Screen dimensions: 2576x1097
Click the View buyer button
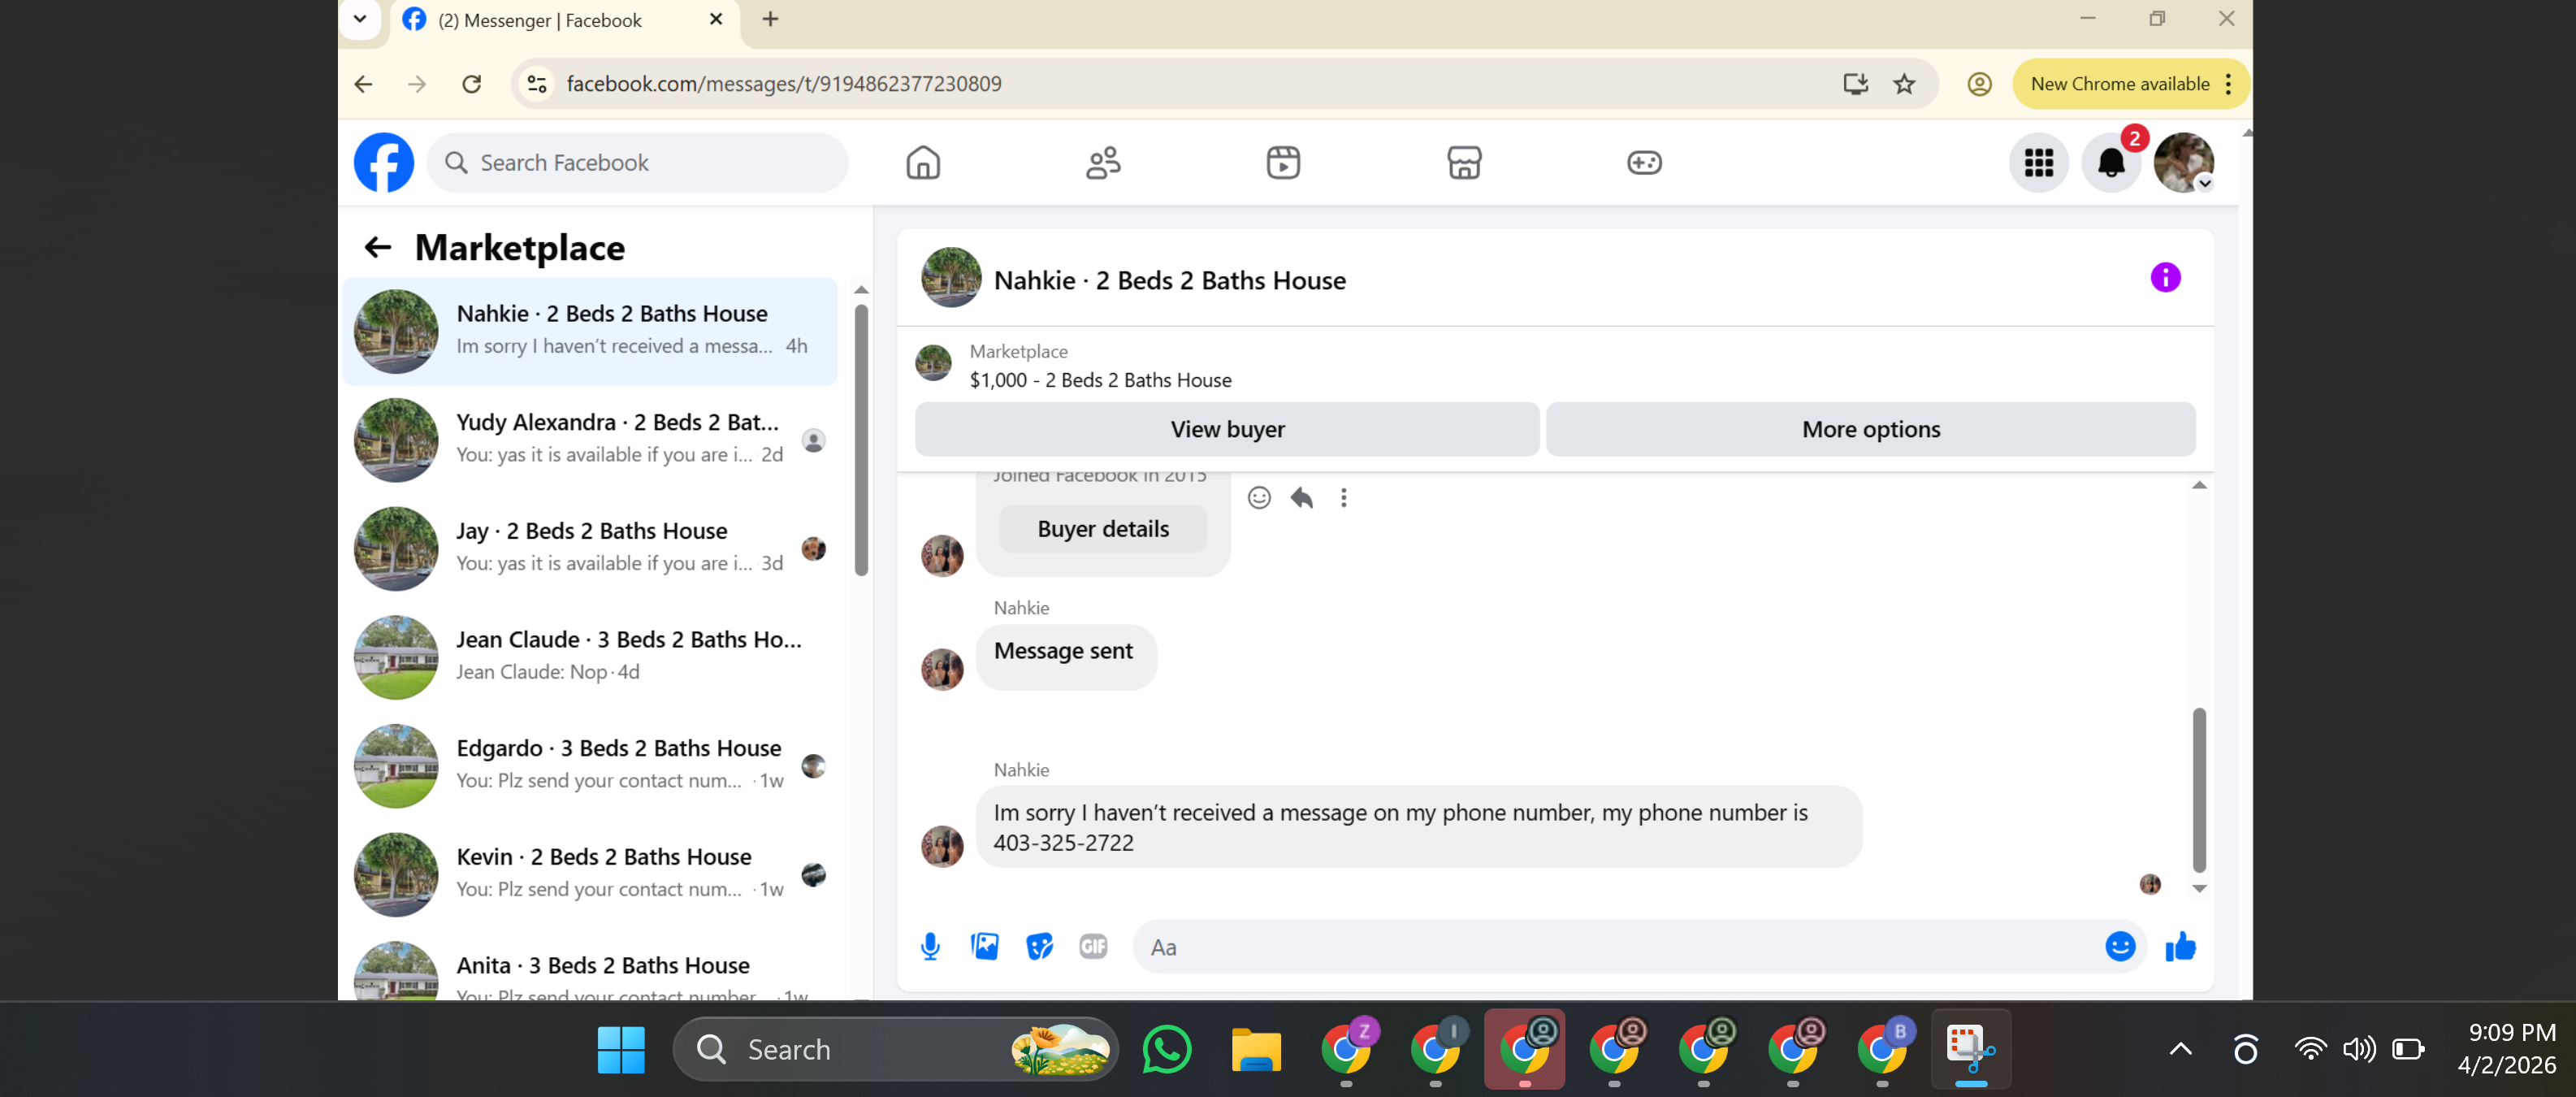point(1227,429)
